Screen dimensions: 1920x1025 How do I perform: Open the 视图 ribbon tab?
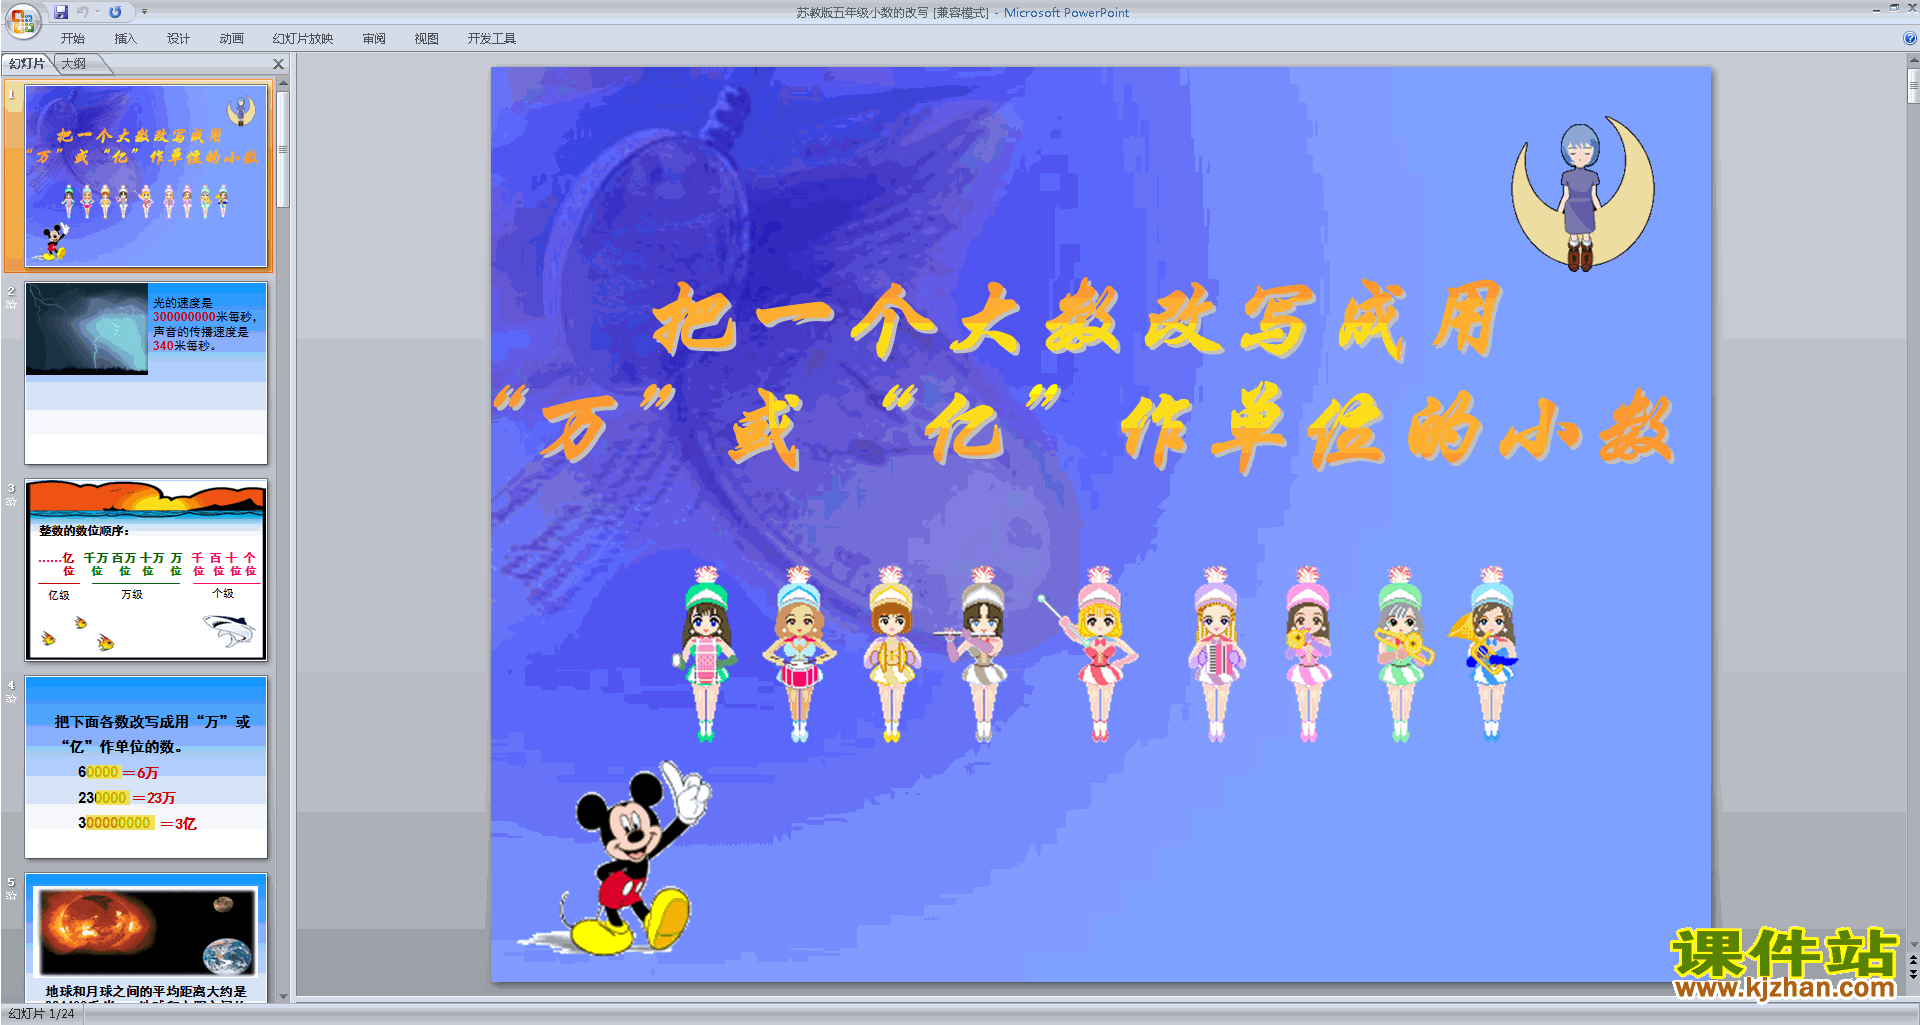427,39
